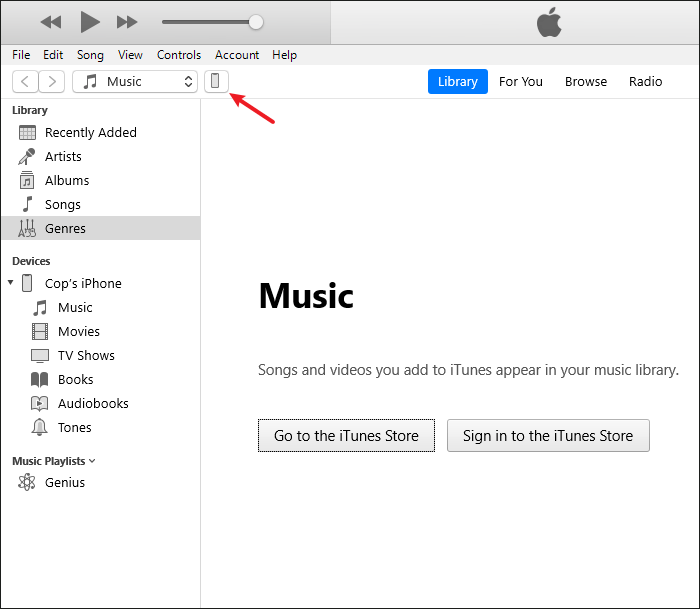Viewport: 700px width, 609px height.
Task: Open the Account menu
Action: (237, 55)
